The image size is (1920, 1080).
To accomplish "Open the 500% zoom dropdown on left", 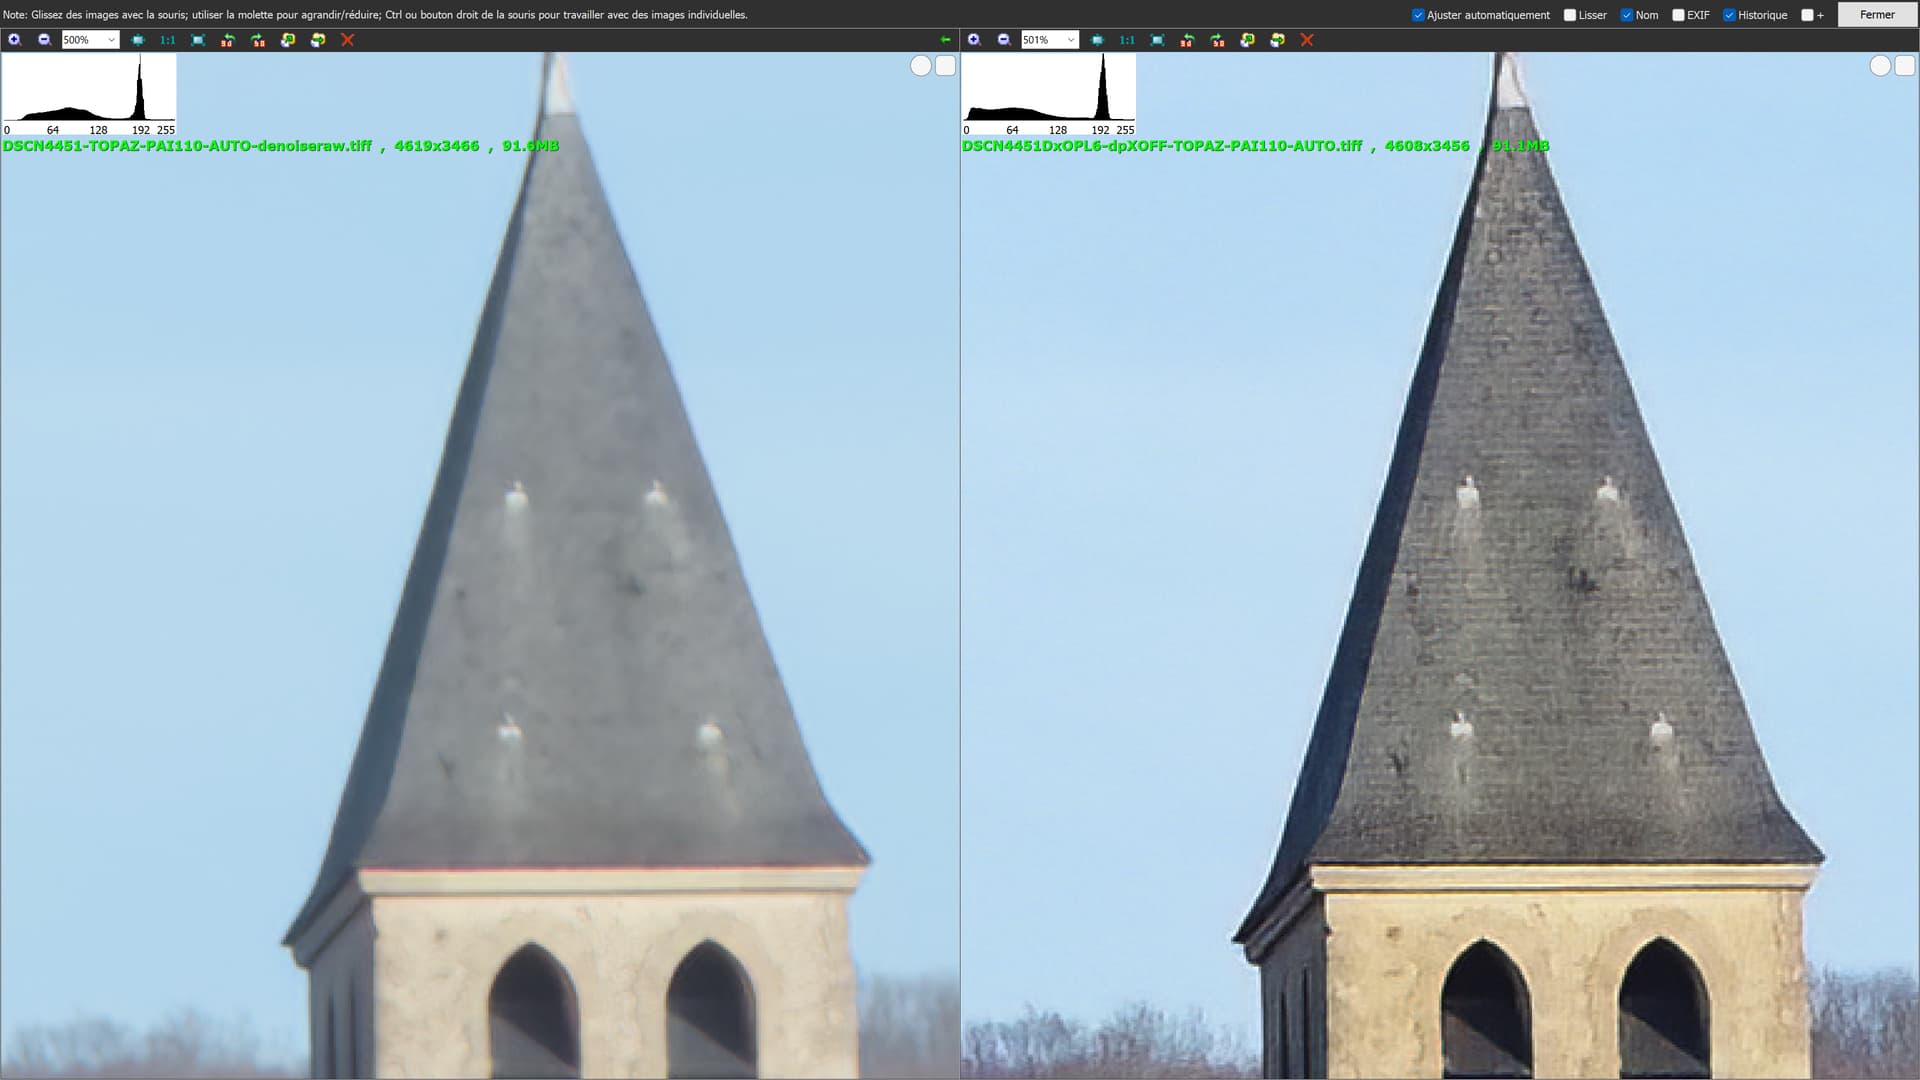I will 111,40.
